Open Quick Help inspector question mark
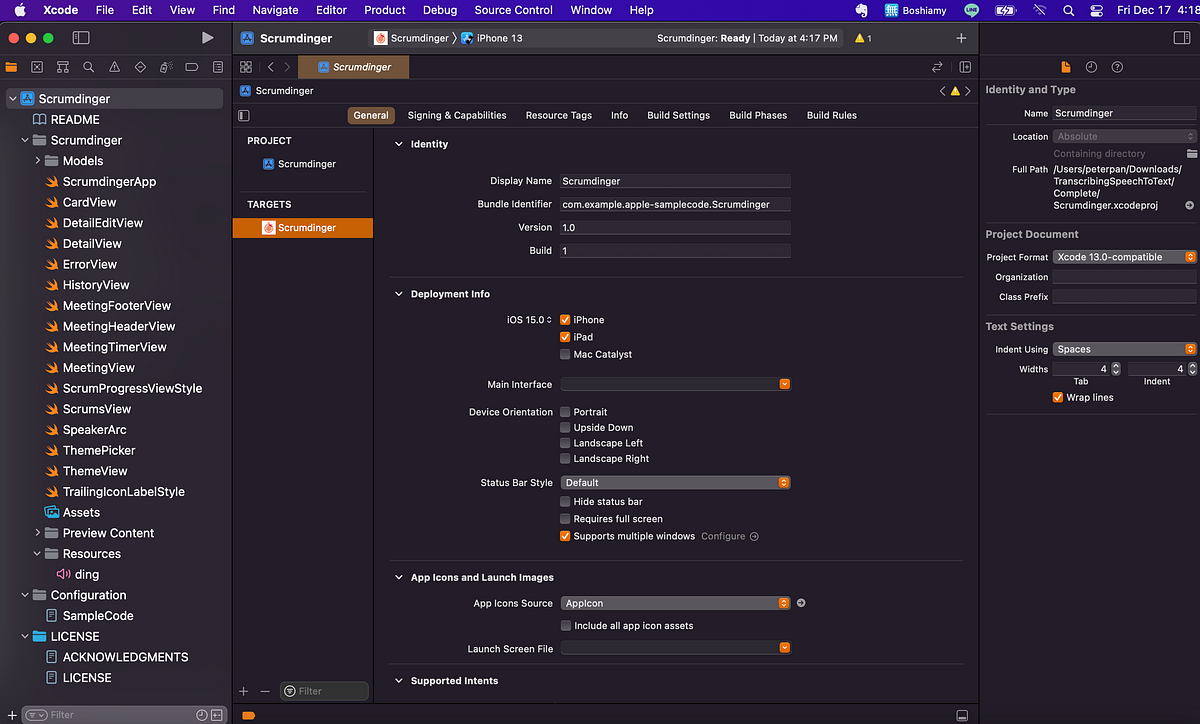Screen dimensions: 1200x724 pyautogui.click(x=1117, y=67)
